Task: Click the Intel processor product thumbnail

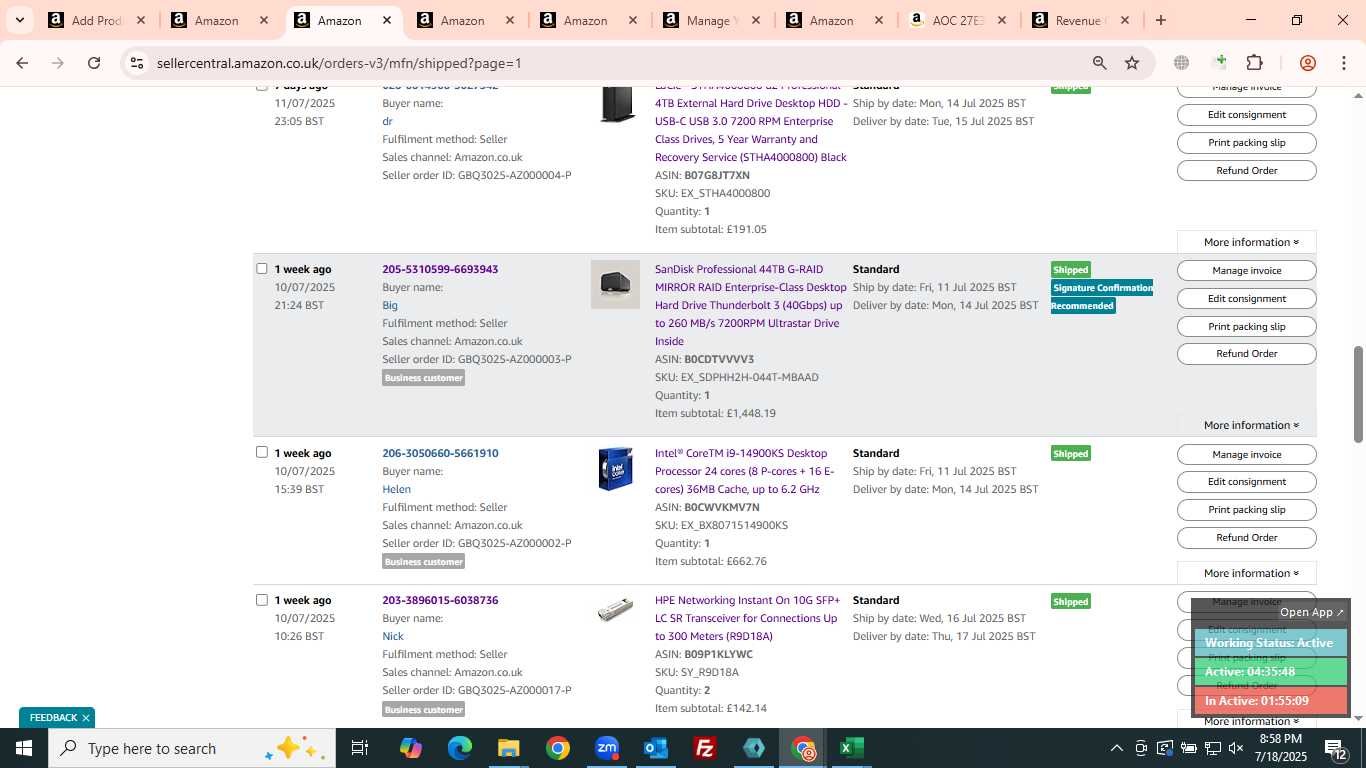Action: tap(615, 469)
